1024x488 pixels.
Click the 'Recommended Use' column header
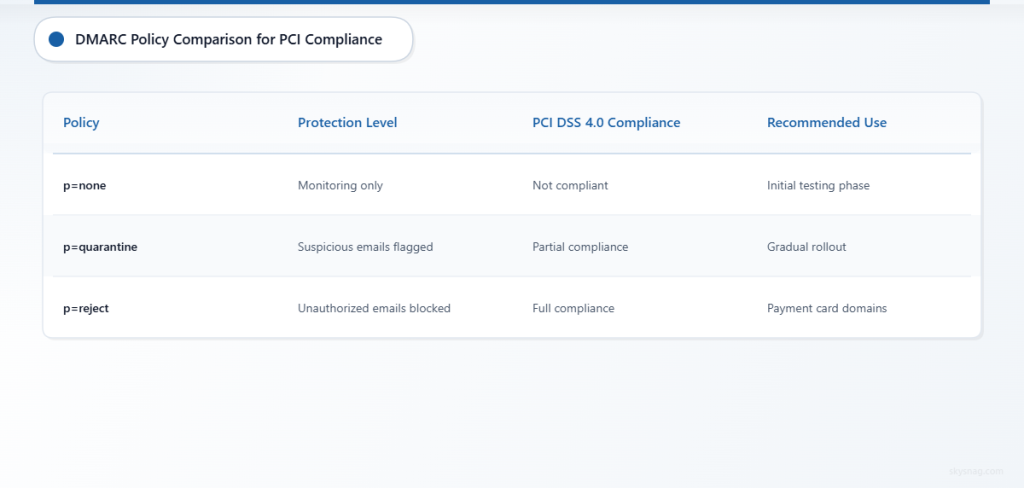tap(827, 123)
